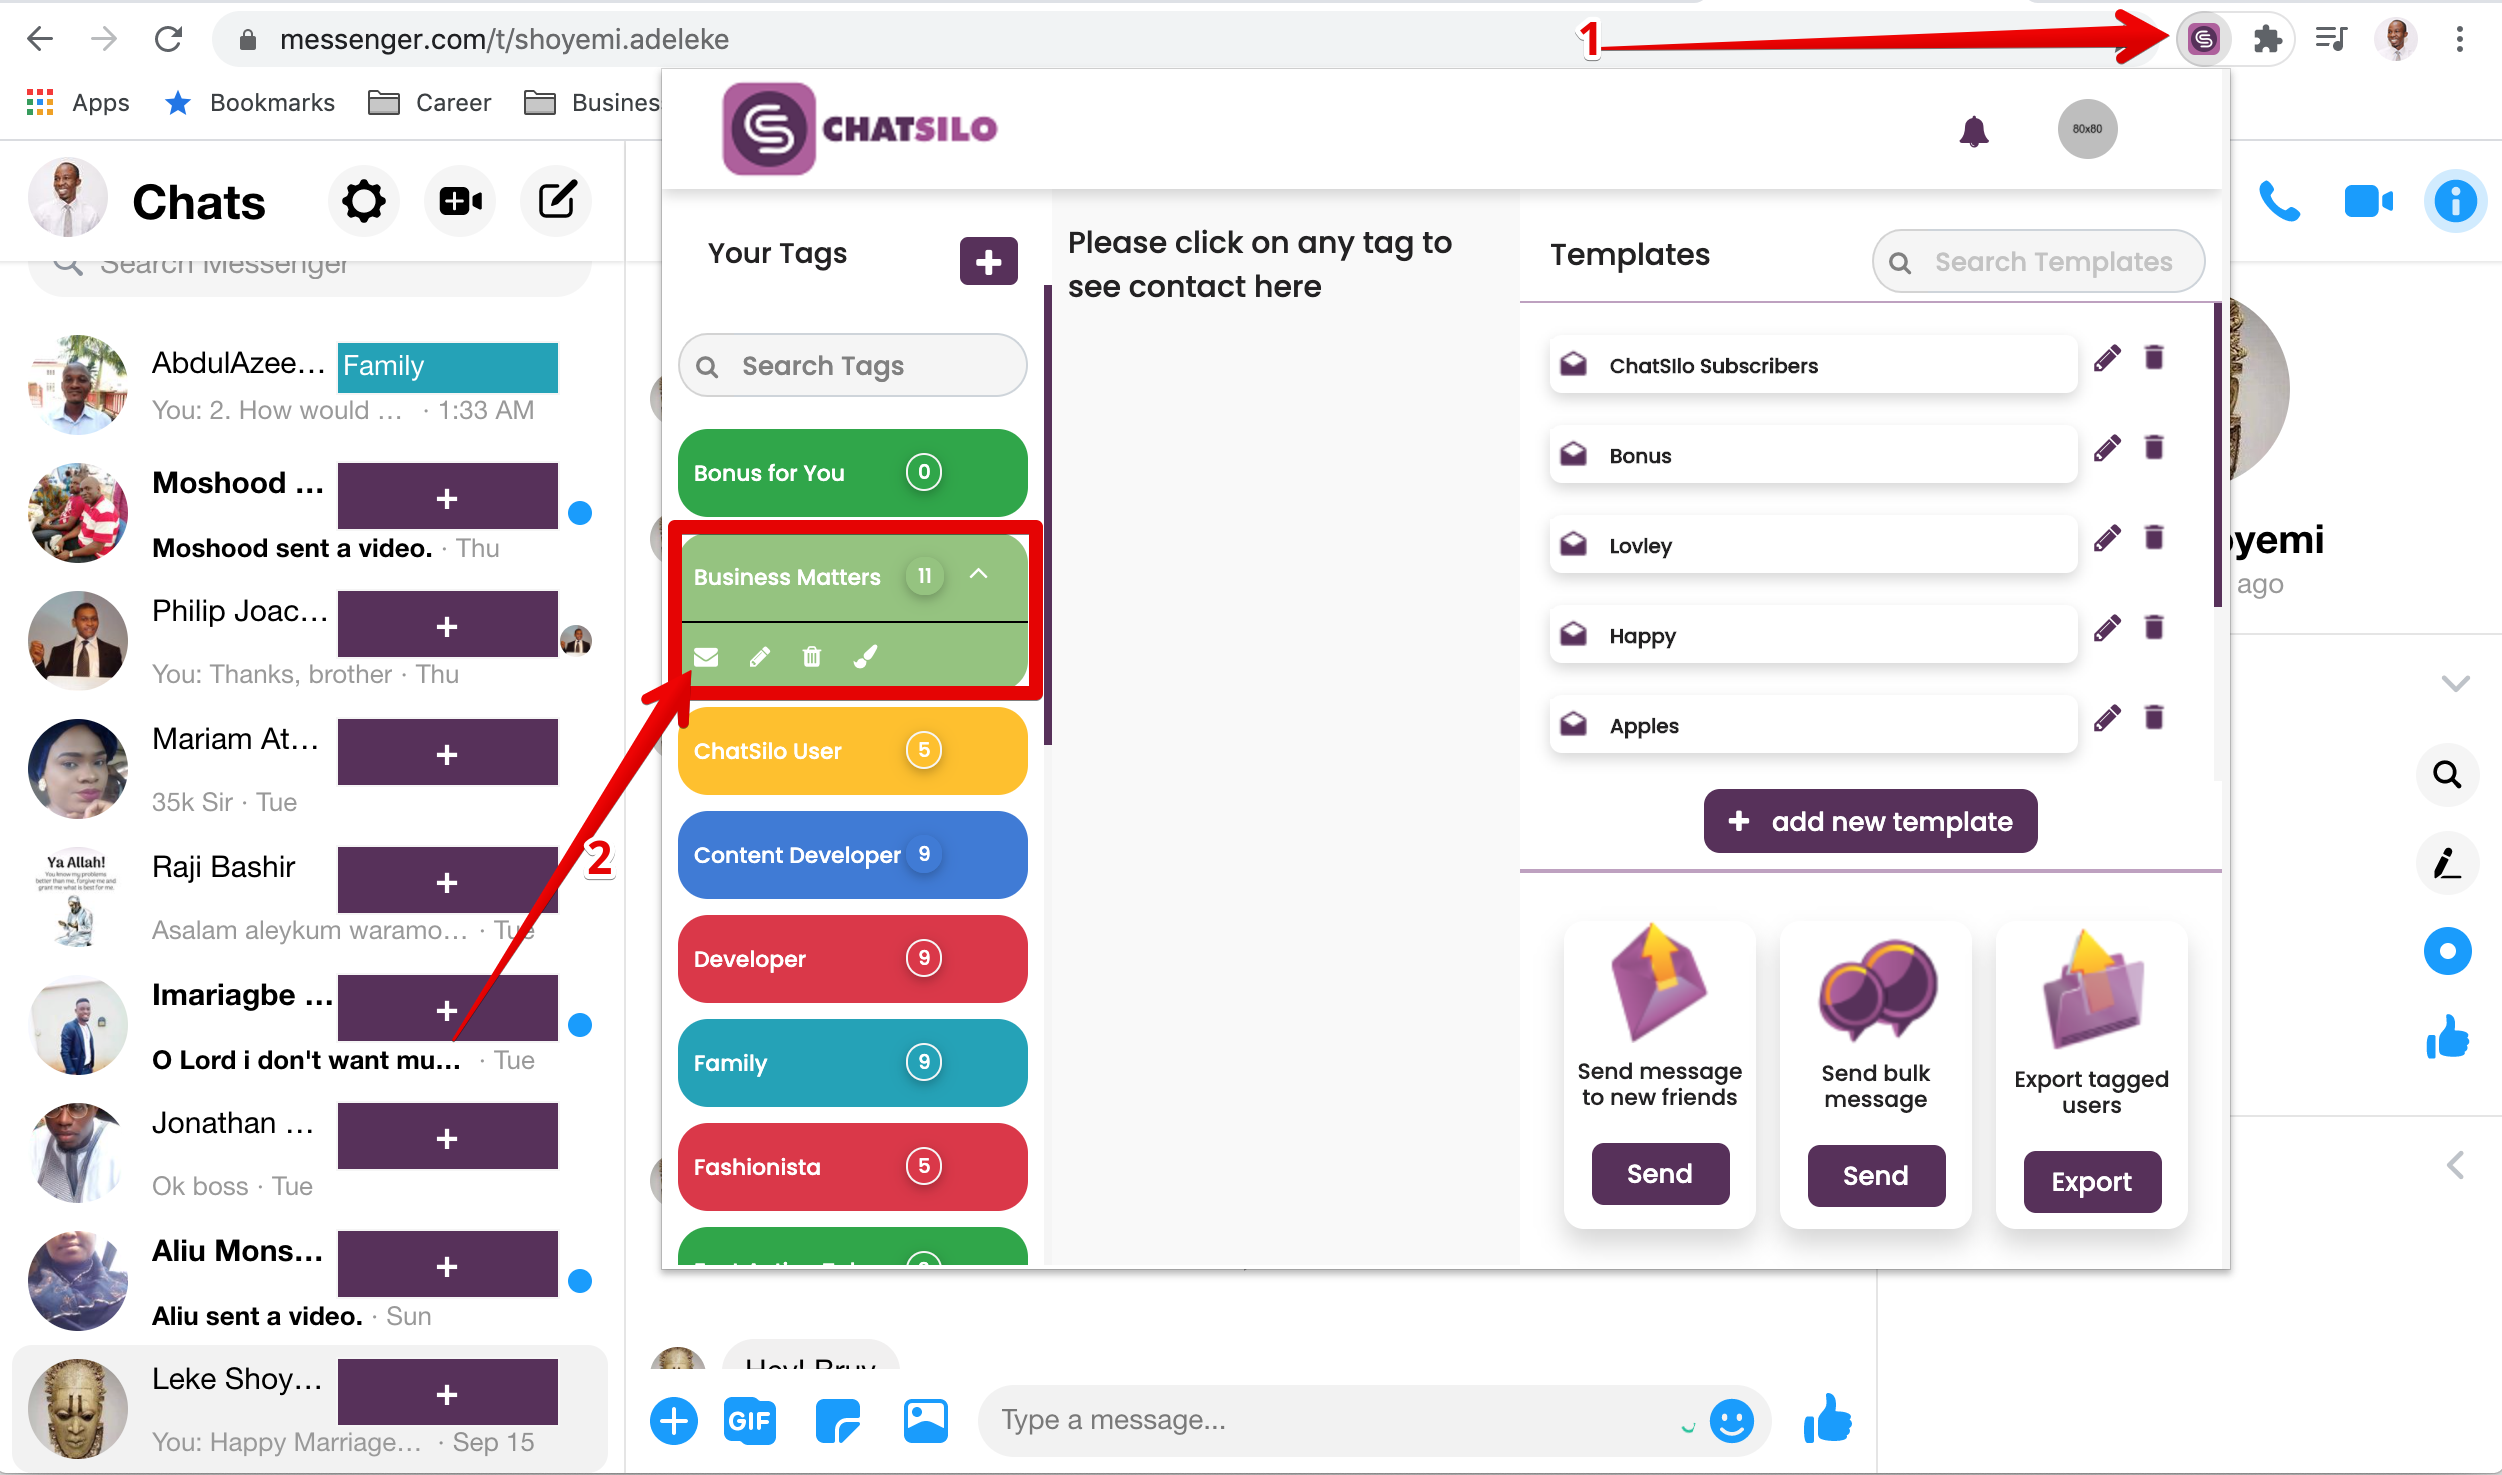Add a new tag with plus icon
The image size is (2502, 1475).
[x=988, y=261]
